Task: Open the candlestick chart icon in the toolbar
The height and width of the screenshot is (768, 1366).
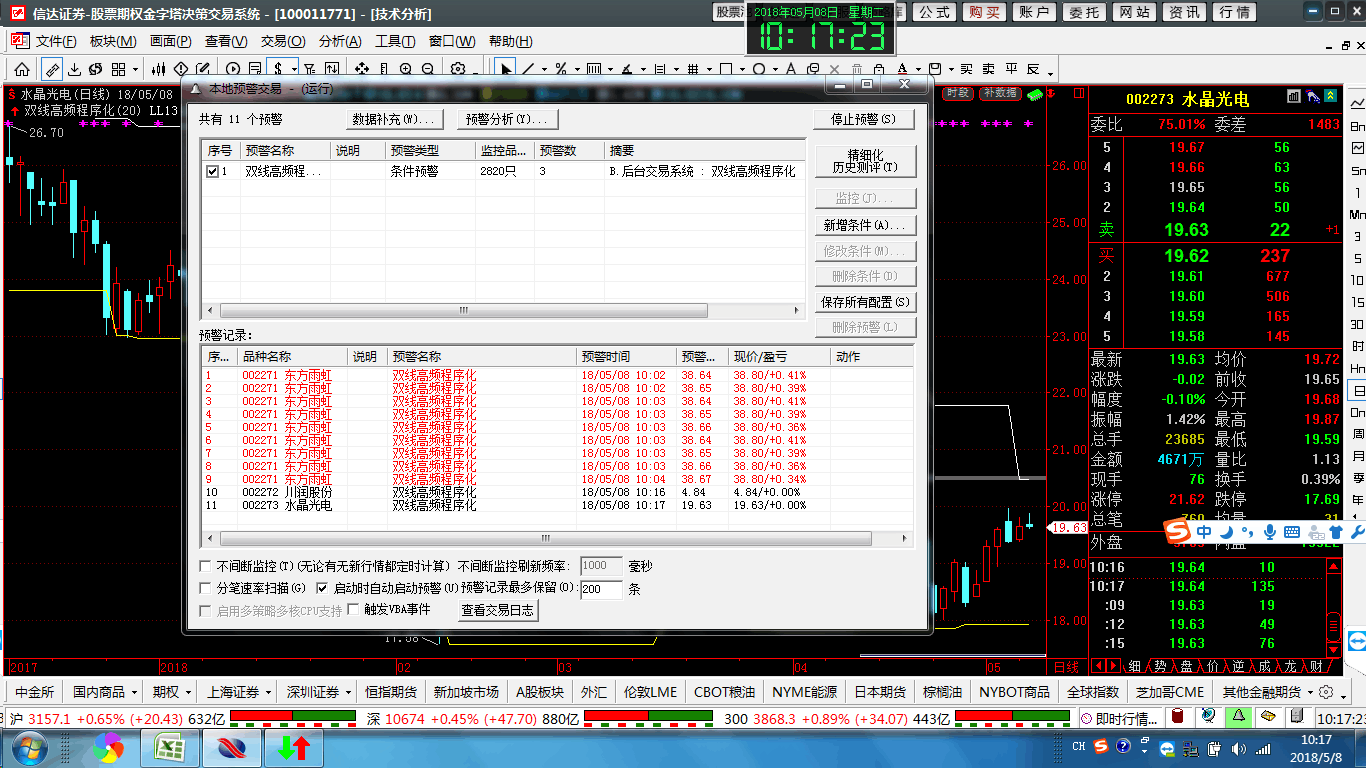Action: [x=158, y=69]
